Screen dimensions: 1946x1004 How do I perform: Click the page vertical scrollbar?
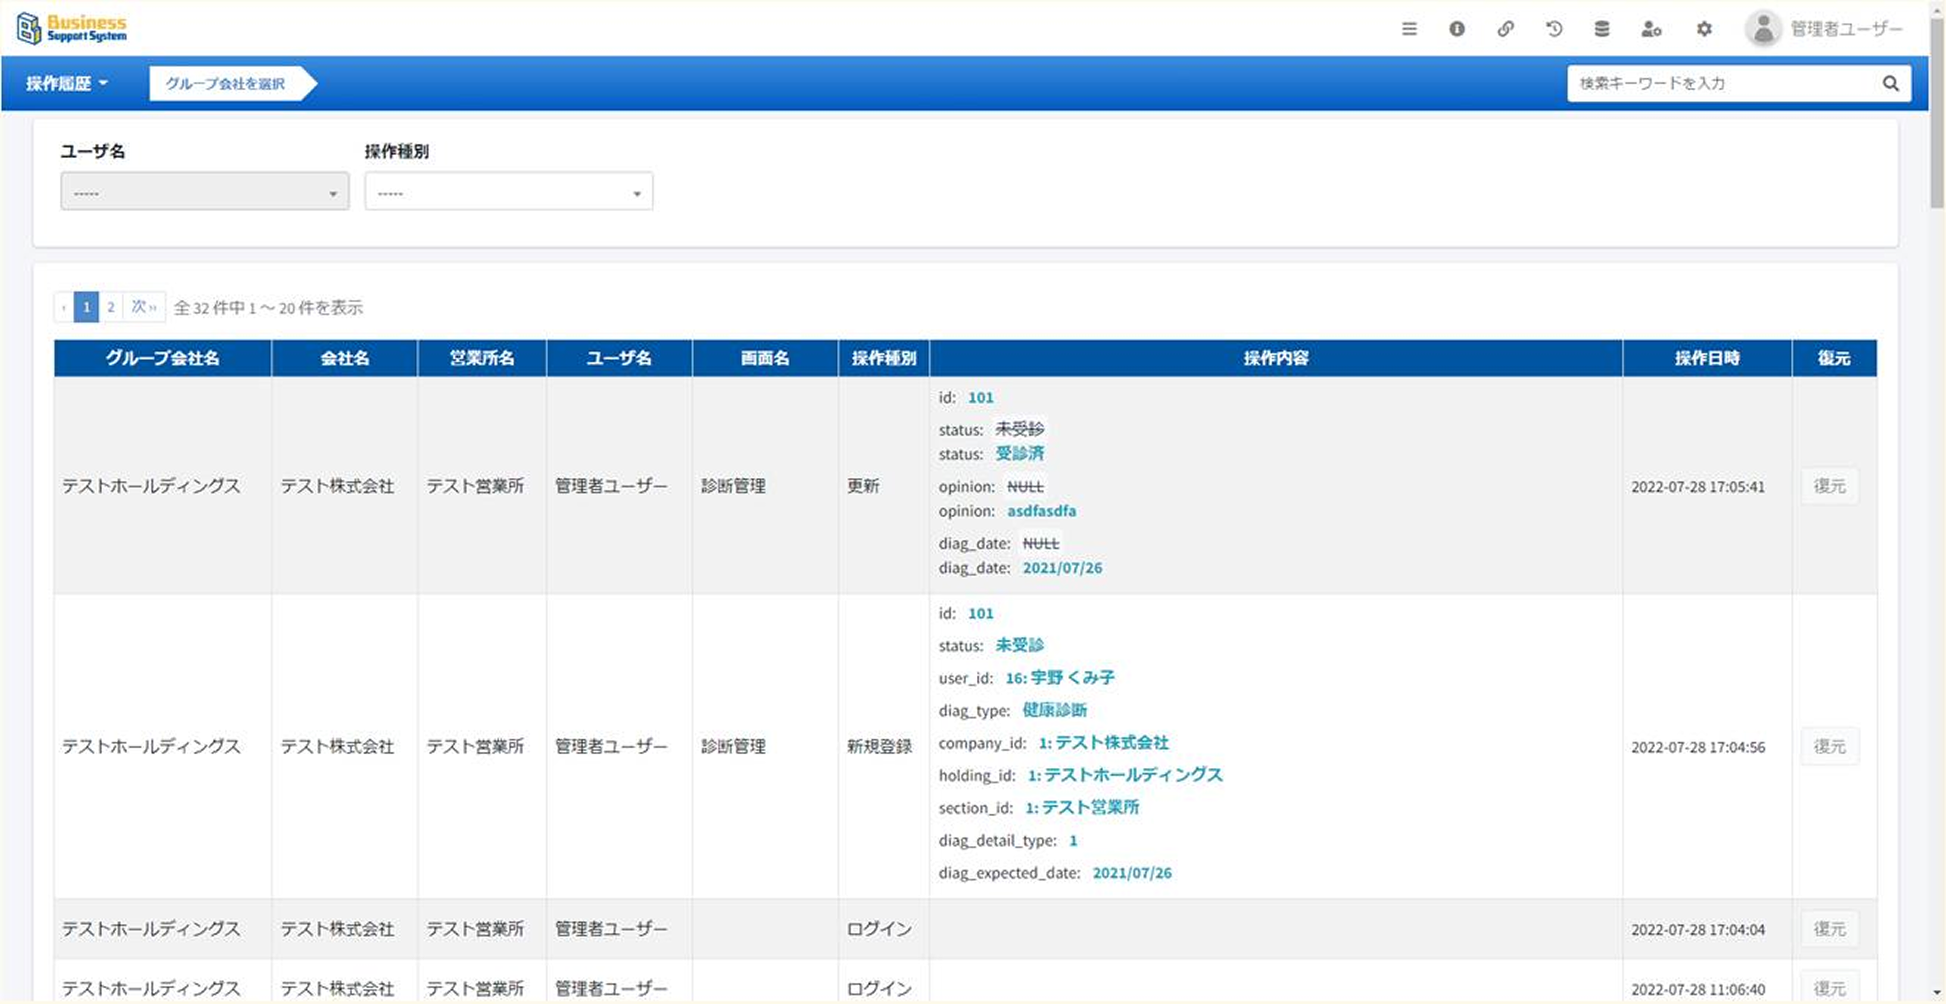pyautogui.click(x=1937, y=500)
